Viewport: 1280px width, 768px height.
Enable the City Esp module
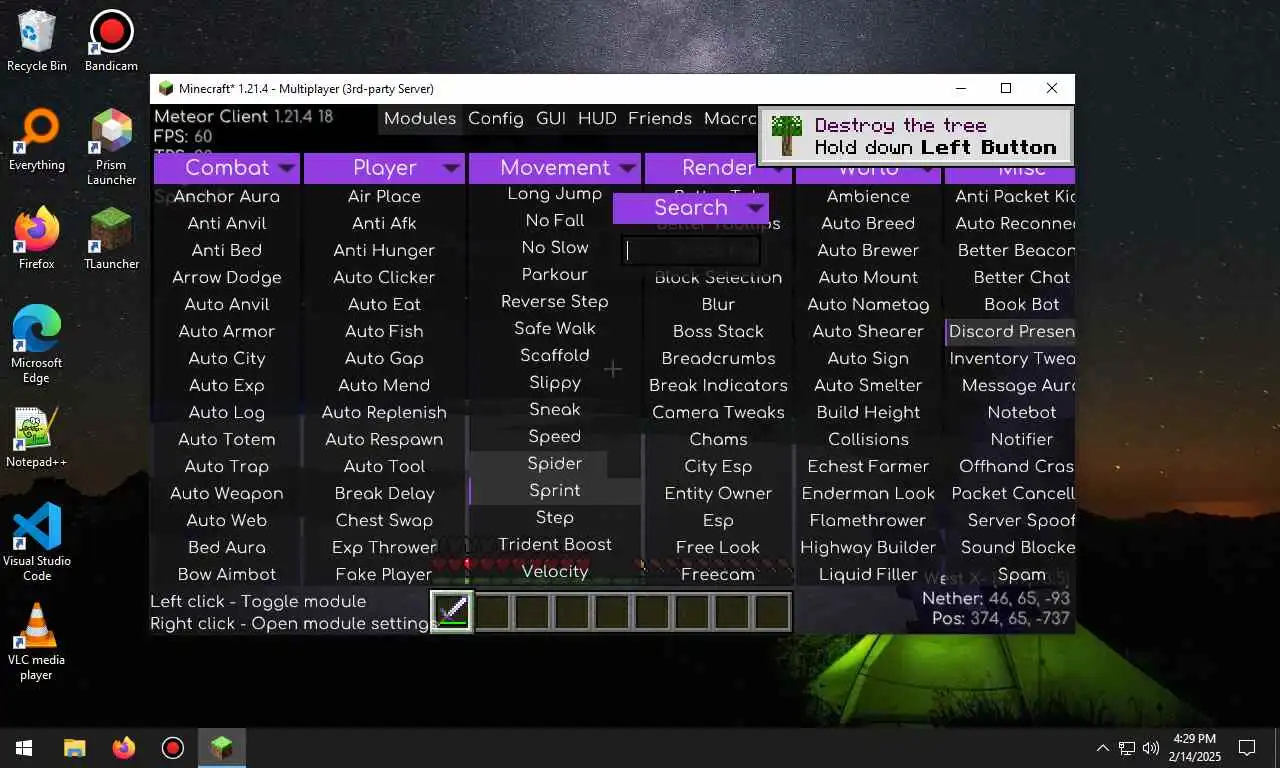pos(718,467)
